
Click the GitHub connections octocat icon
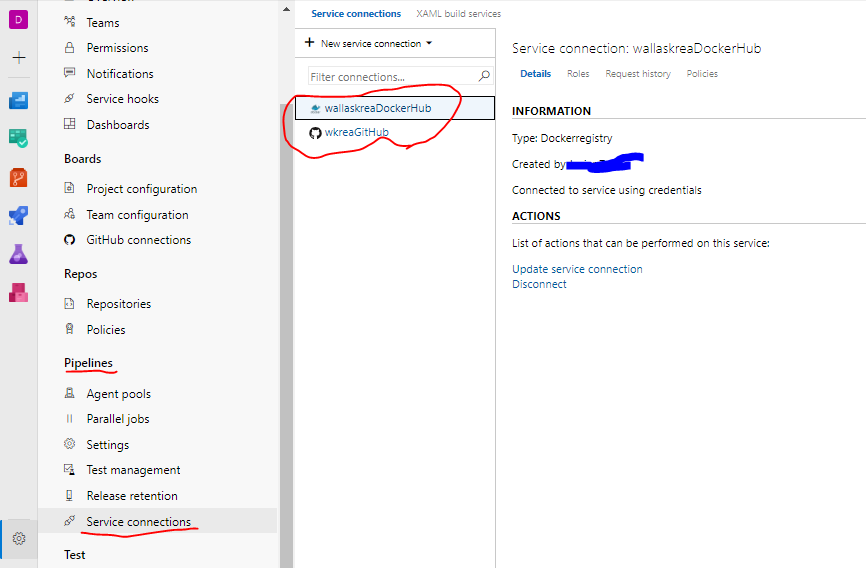click(70, 239)
